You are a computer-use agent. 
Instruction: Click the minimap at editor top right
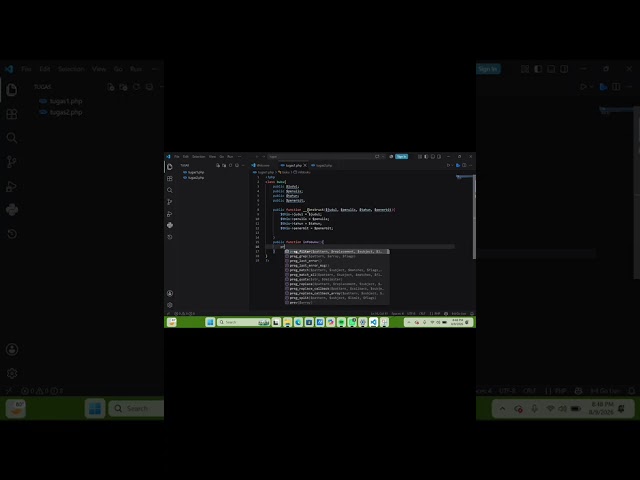(464, 177)
